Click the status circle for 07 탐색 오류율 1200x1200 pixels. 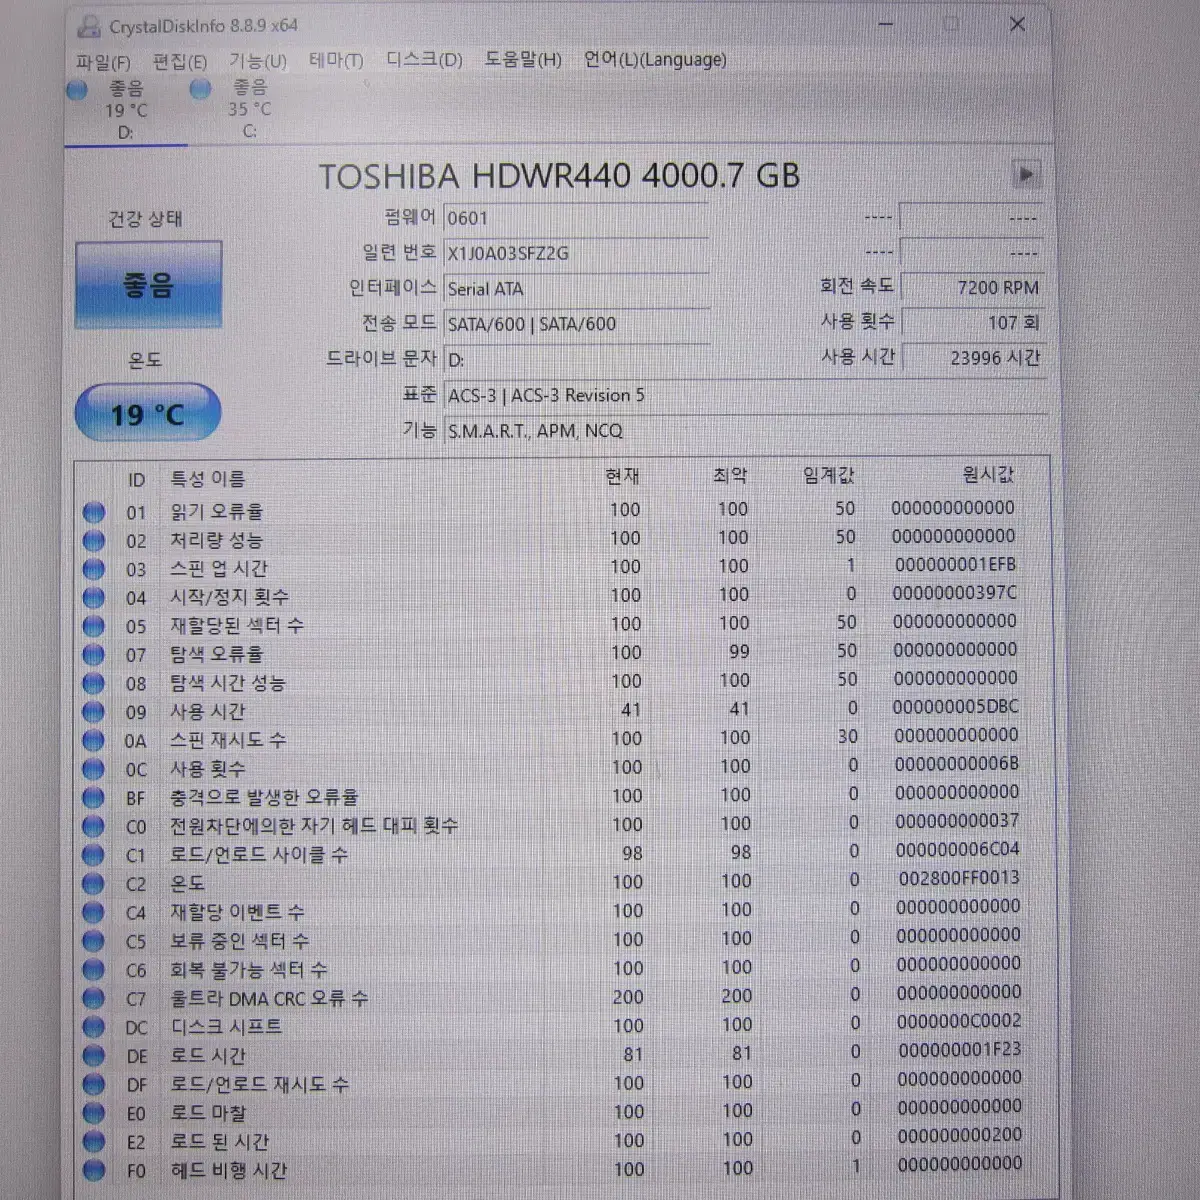click(x=94, y=655)
